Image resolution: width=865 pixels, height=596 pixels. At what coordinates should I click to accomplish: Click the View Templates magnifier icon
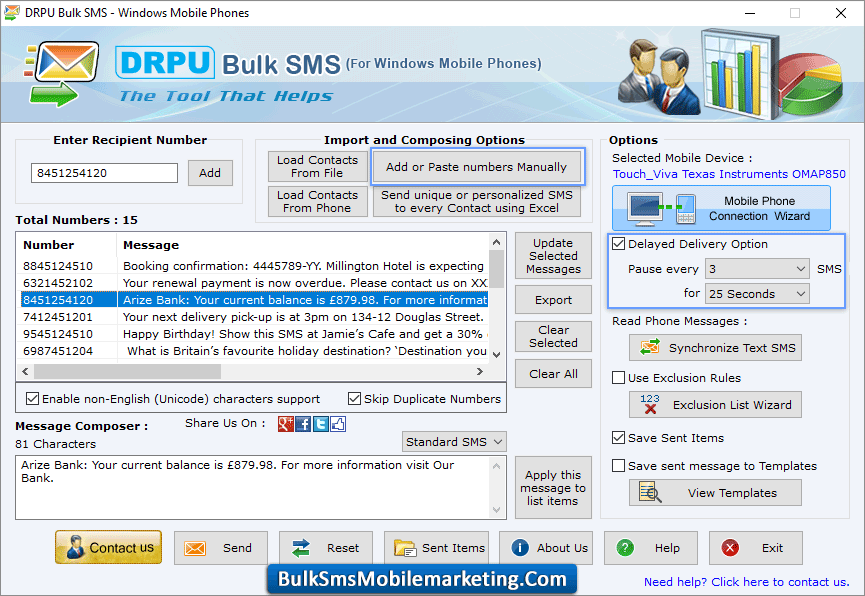[x=650, y=492]
